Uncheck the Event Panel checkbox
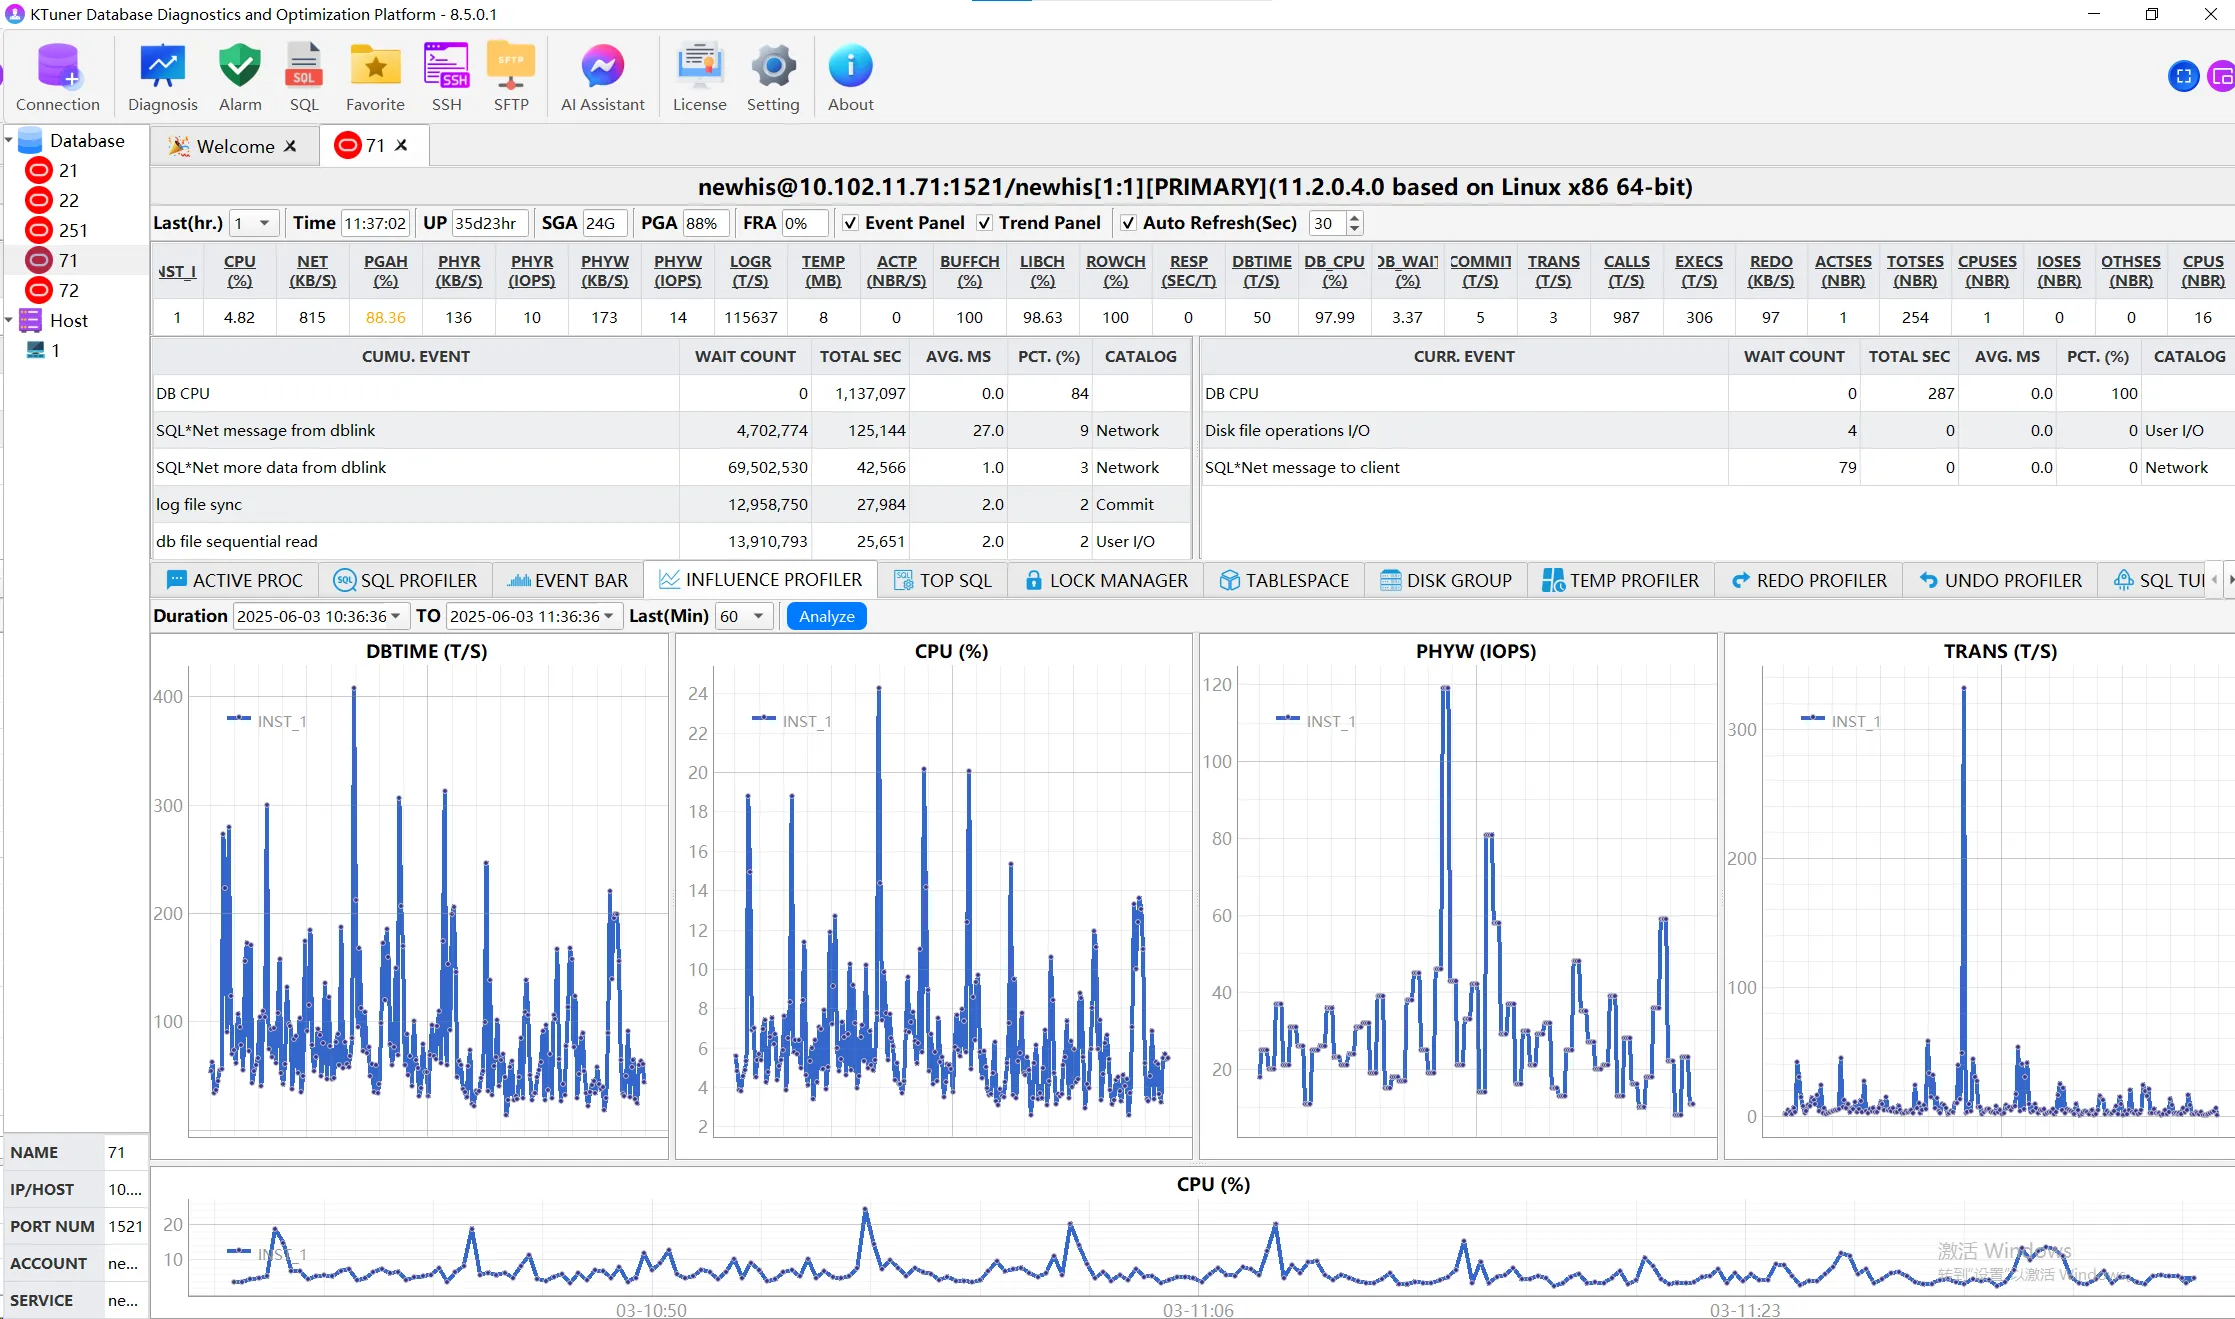Screen dimensions: 2235x1319 (850, 223)
